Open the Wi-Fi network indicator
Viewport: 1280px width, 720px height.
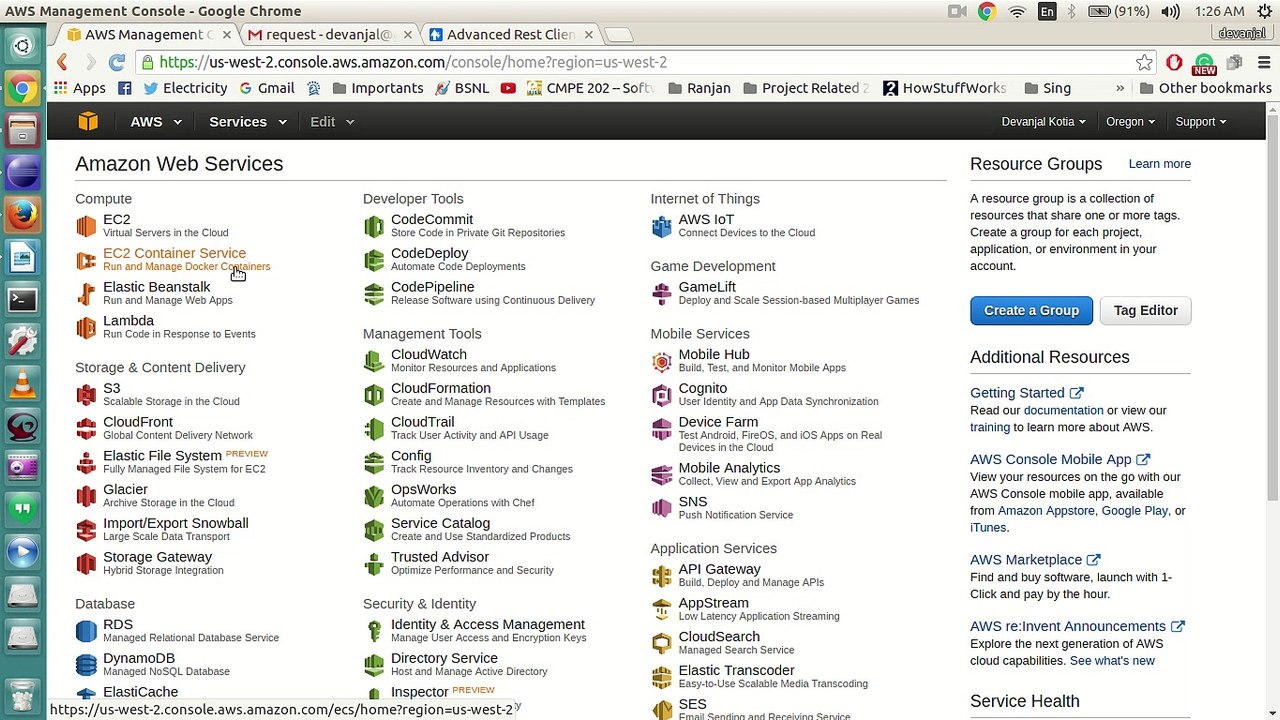pos(1017,11)
